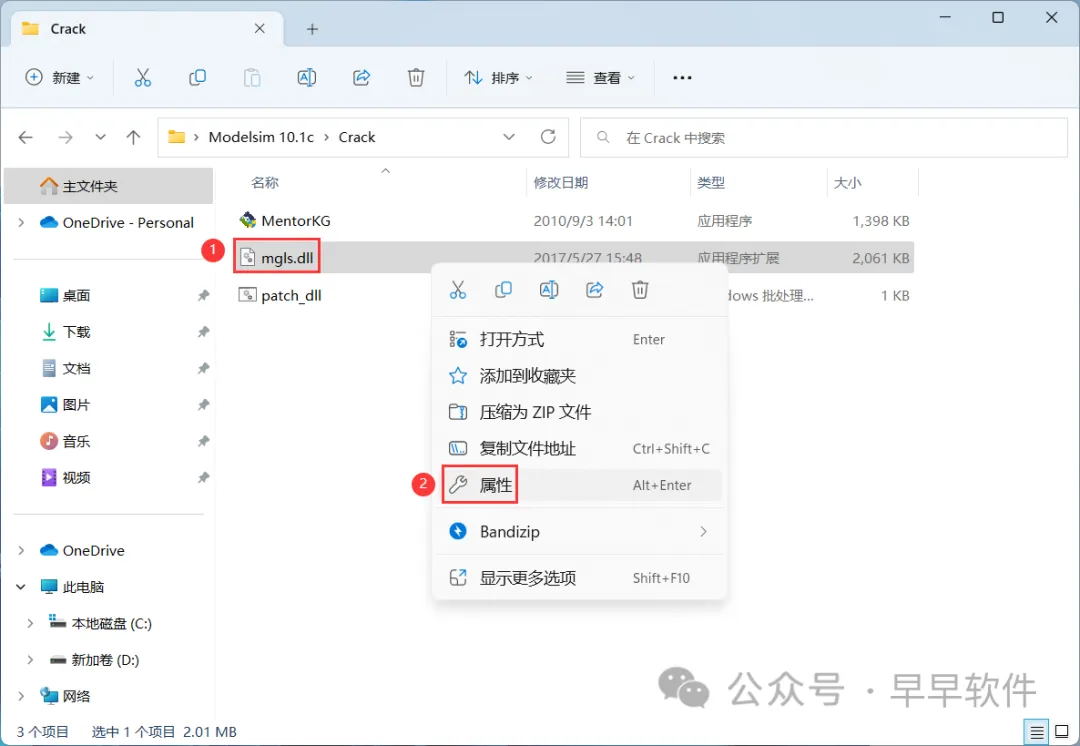The height and width of the screenshot is (746, 1080).
Task: Select OneDrive - Personal in the sidebar
Action: point(117,222)
